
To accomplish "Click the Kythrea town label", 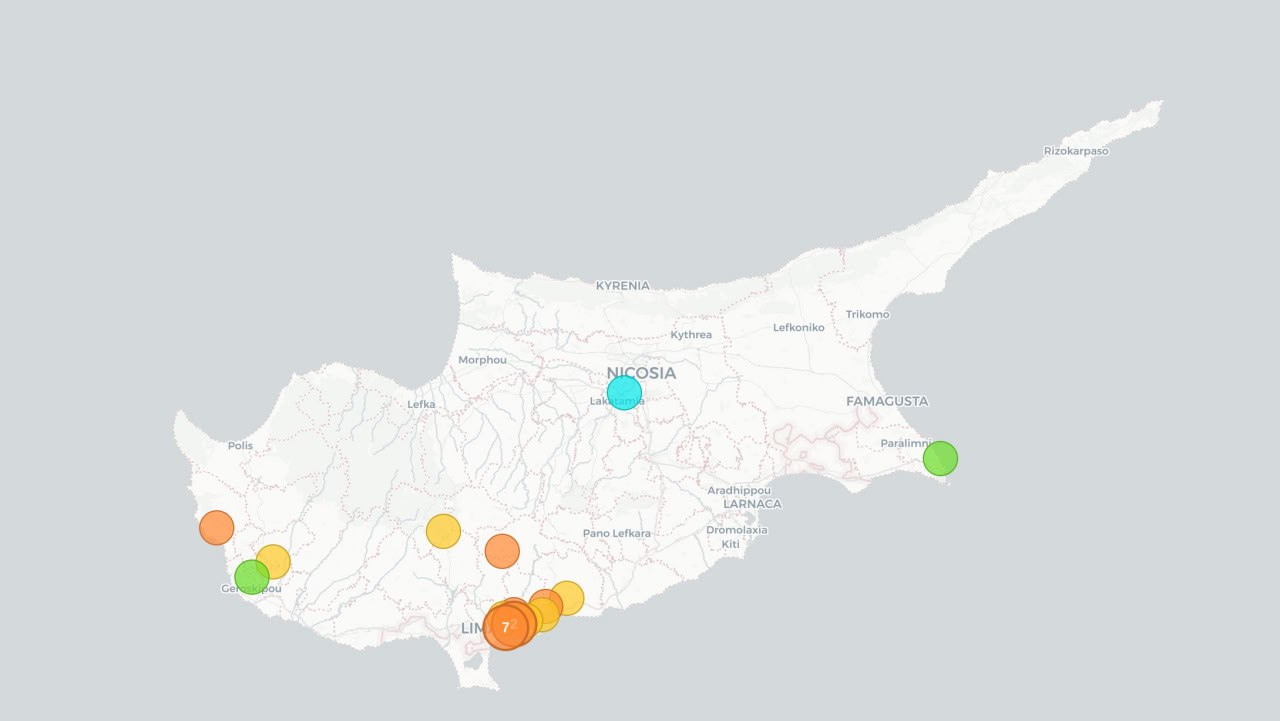I will (691, 335).
